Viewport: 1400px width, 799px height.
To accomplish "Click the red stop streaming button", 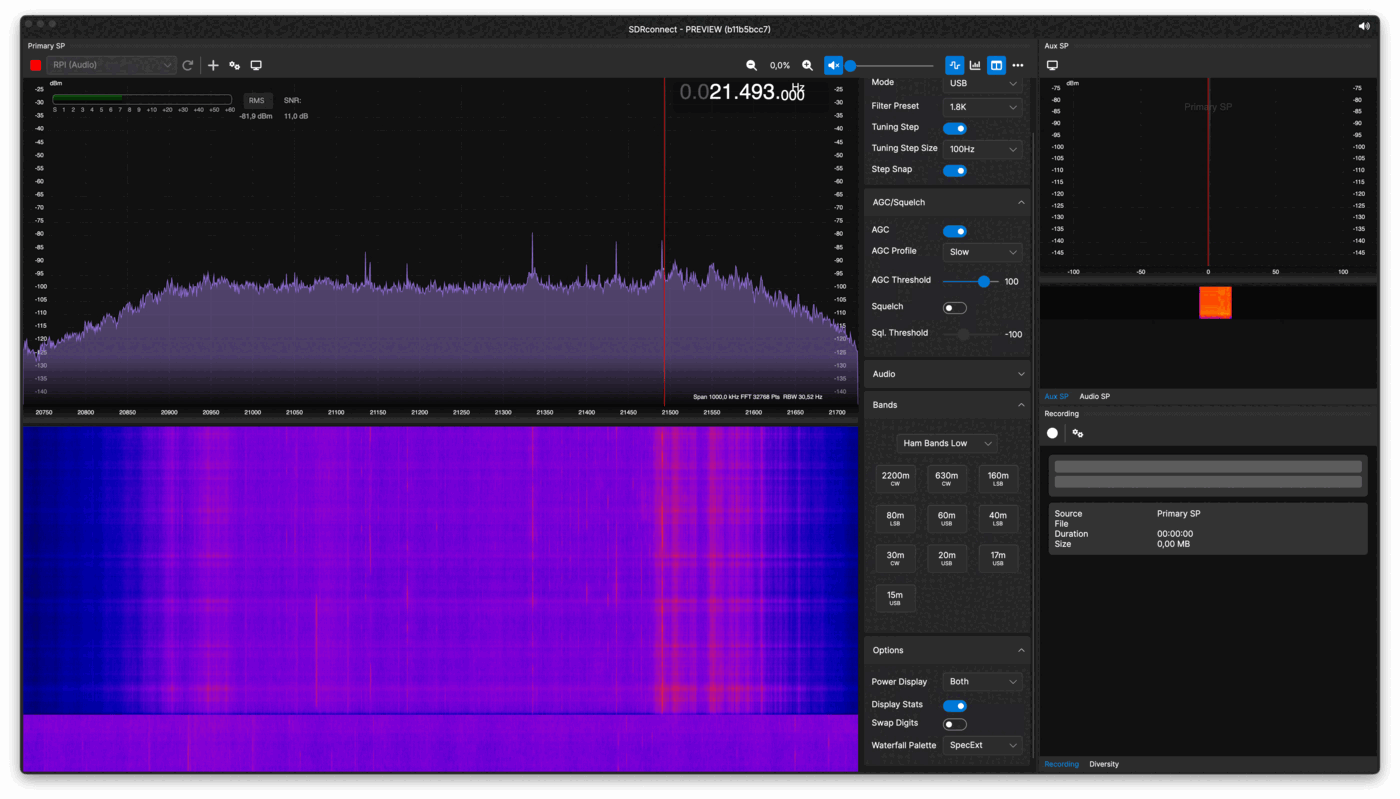I will (x=36, y=65).
